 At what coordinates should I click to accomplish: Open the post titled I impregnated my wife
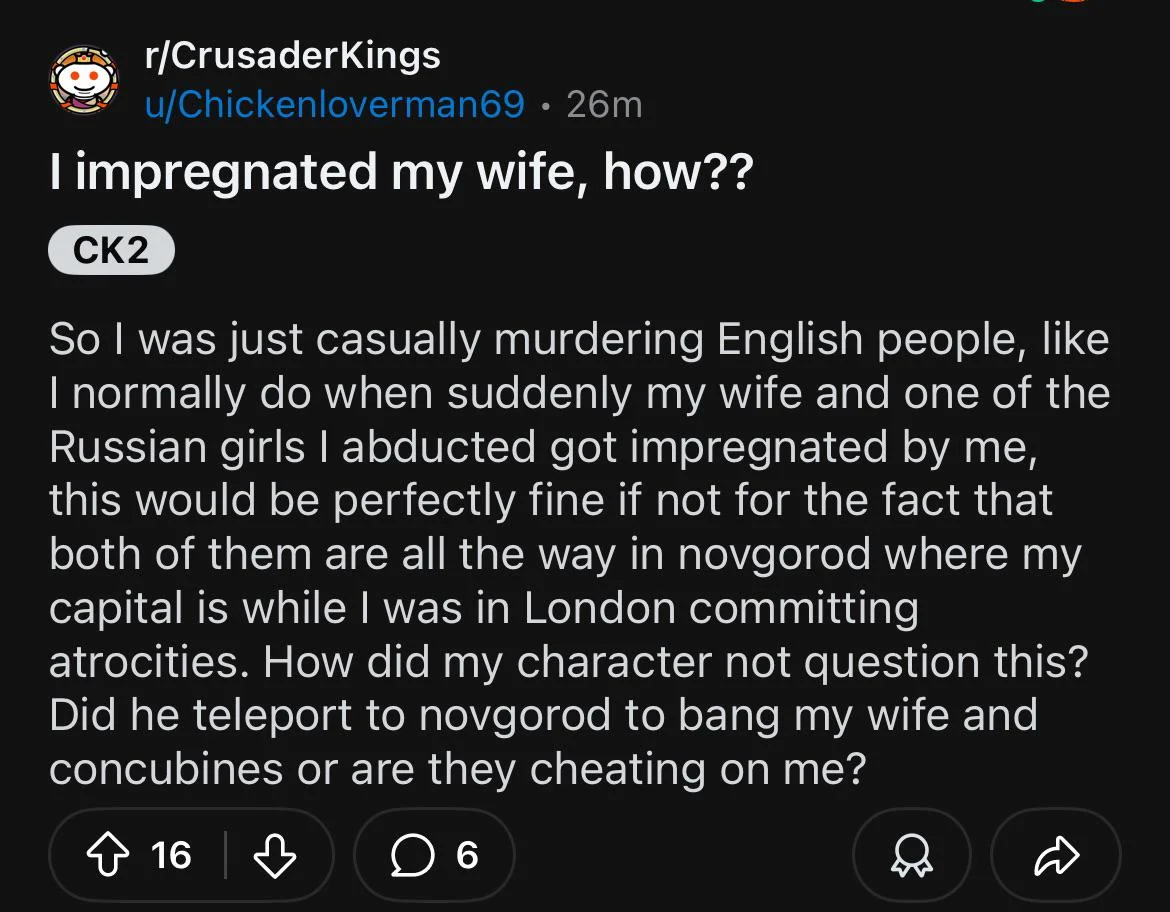(x=401, y=173)
